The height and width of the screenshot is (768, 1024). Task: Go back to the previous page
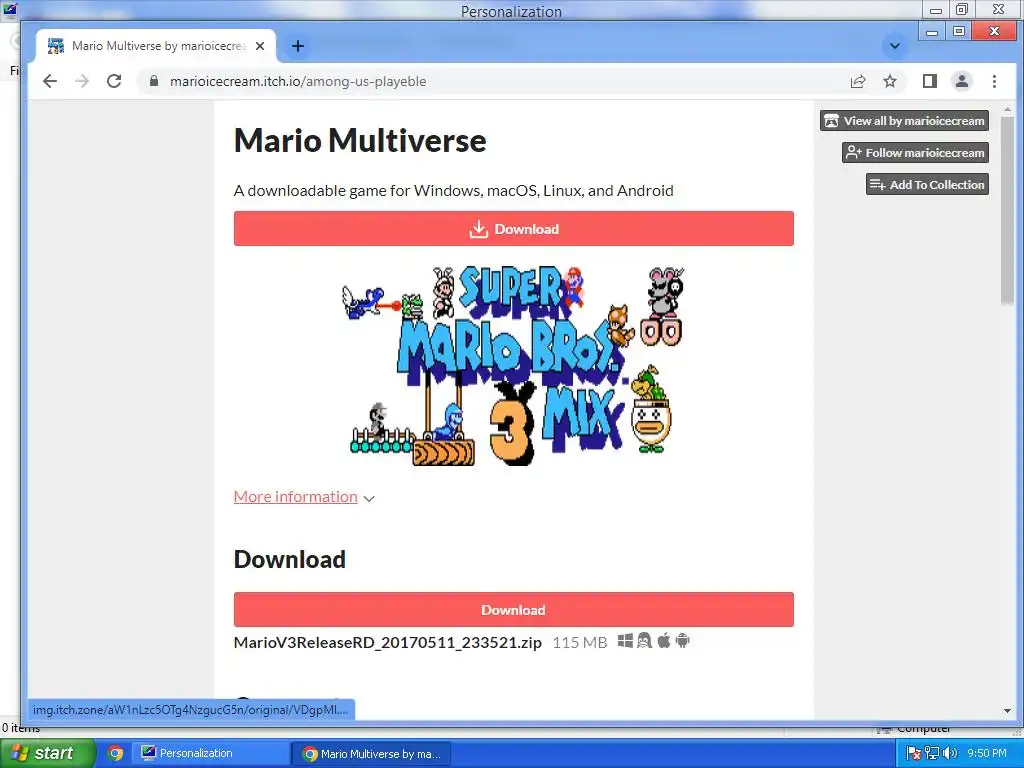[x=50, y=81]
